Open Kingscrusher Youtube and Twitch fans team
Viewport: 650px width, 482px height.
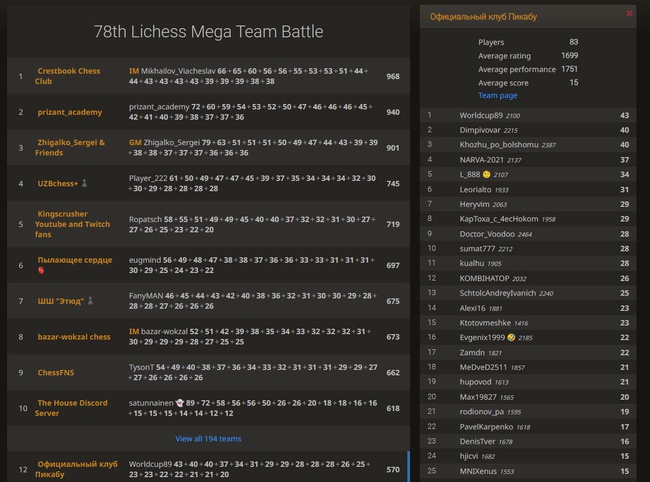[x=73, y=224]
